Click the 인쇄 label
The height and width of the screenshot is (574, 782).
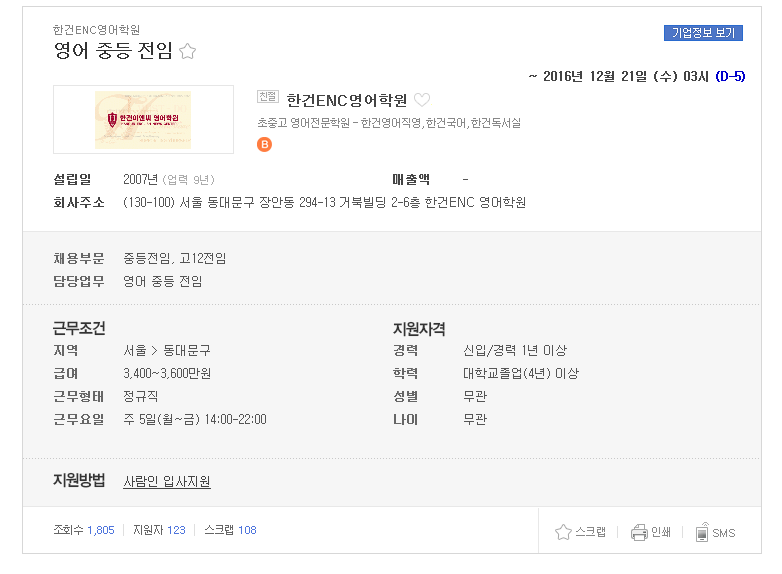point(661,532)
